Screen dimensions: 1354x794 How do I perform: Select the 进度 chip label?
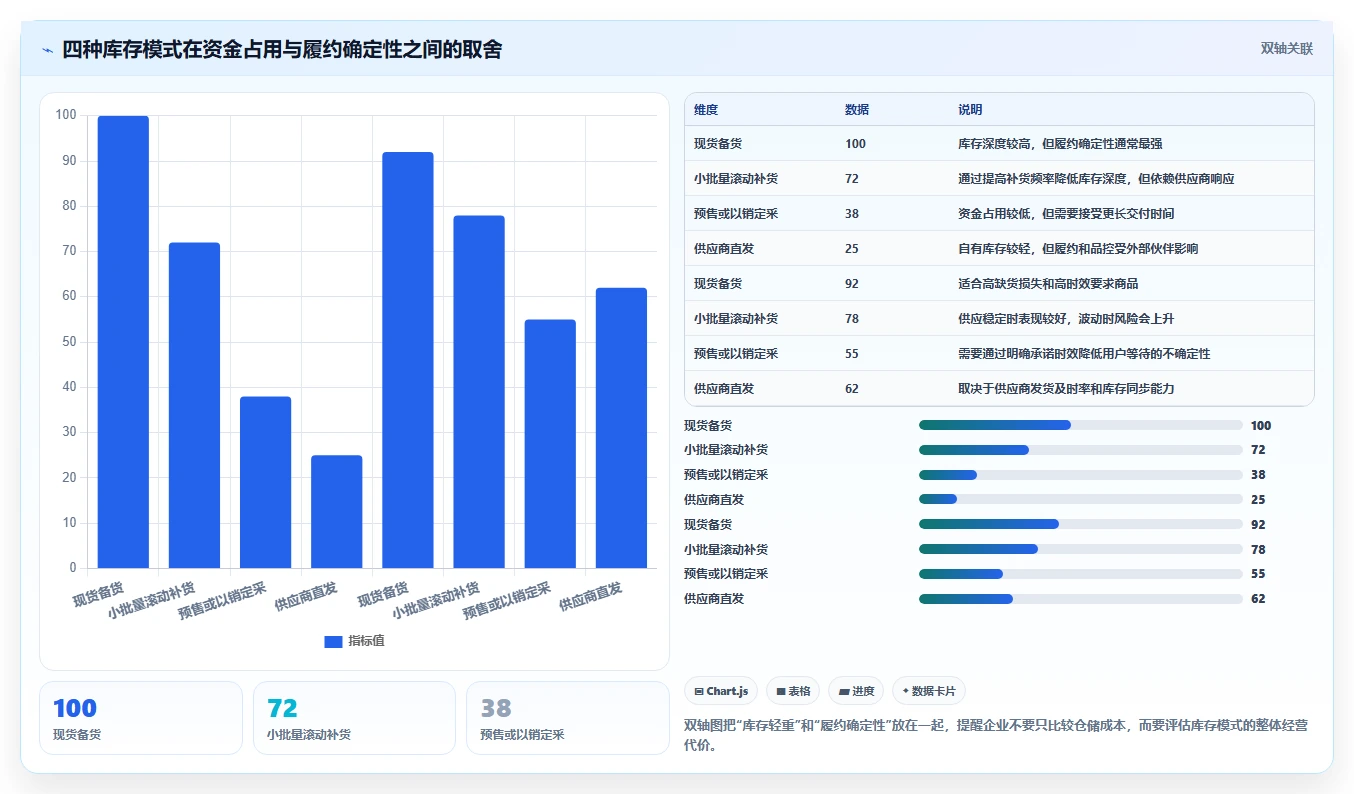click(863, 691)
